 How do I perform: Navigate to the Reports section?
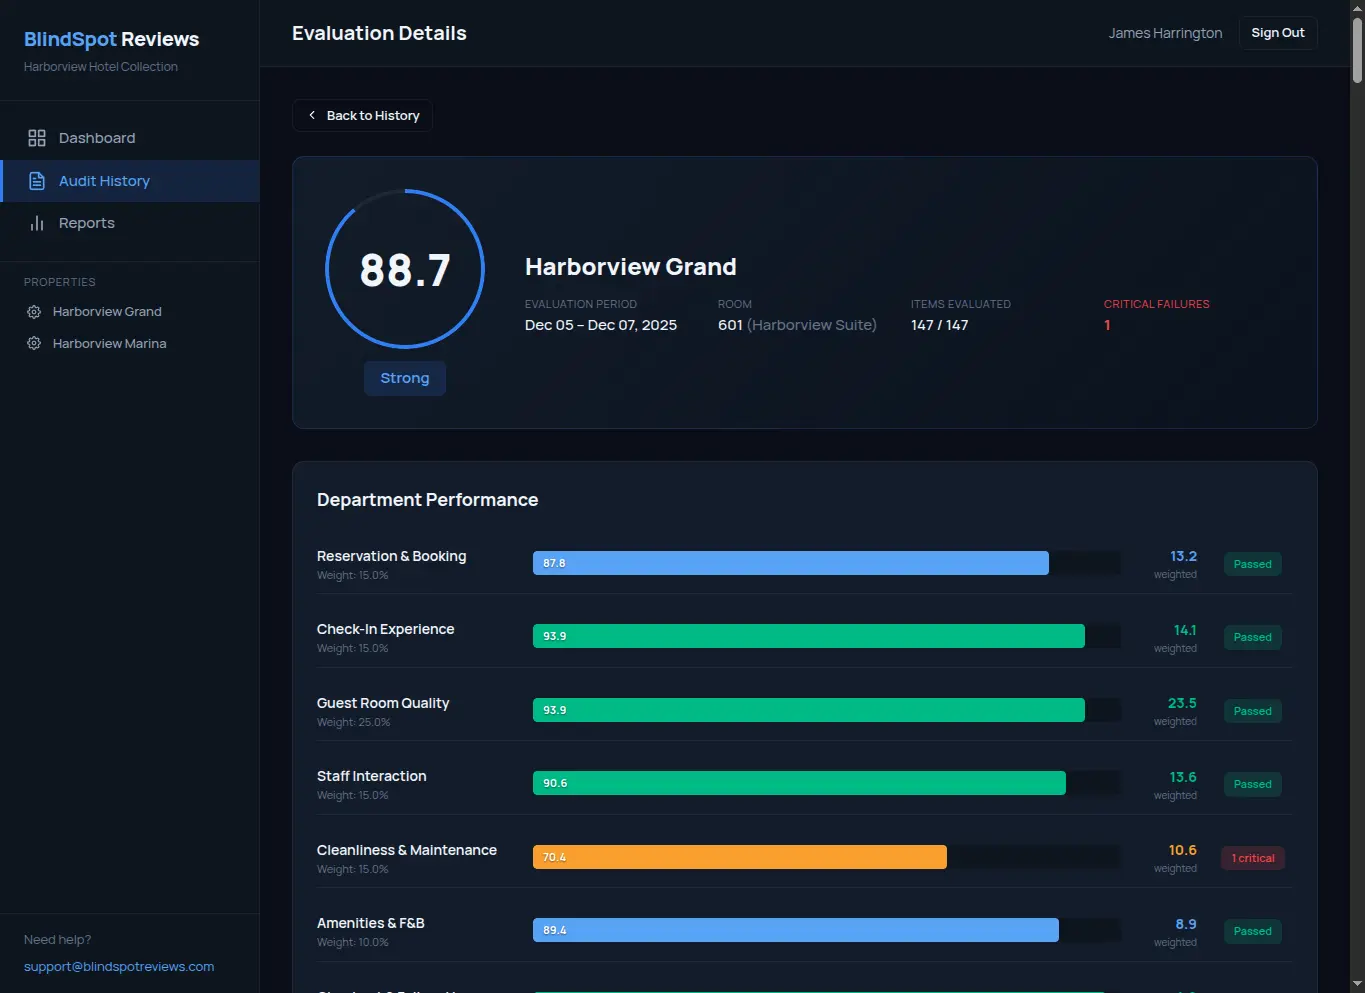pyautogui.click(x=86, y=222)
